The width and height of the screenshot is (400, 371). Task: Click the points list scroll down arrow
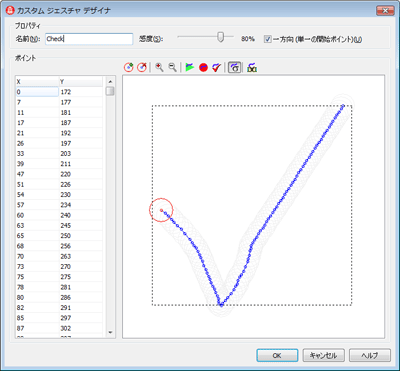(x=110, y=333)
